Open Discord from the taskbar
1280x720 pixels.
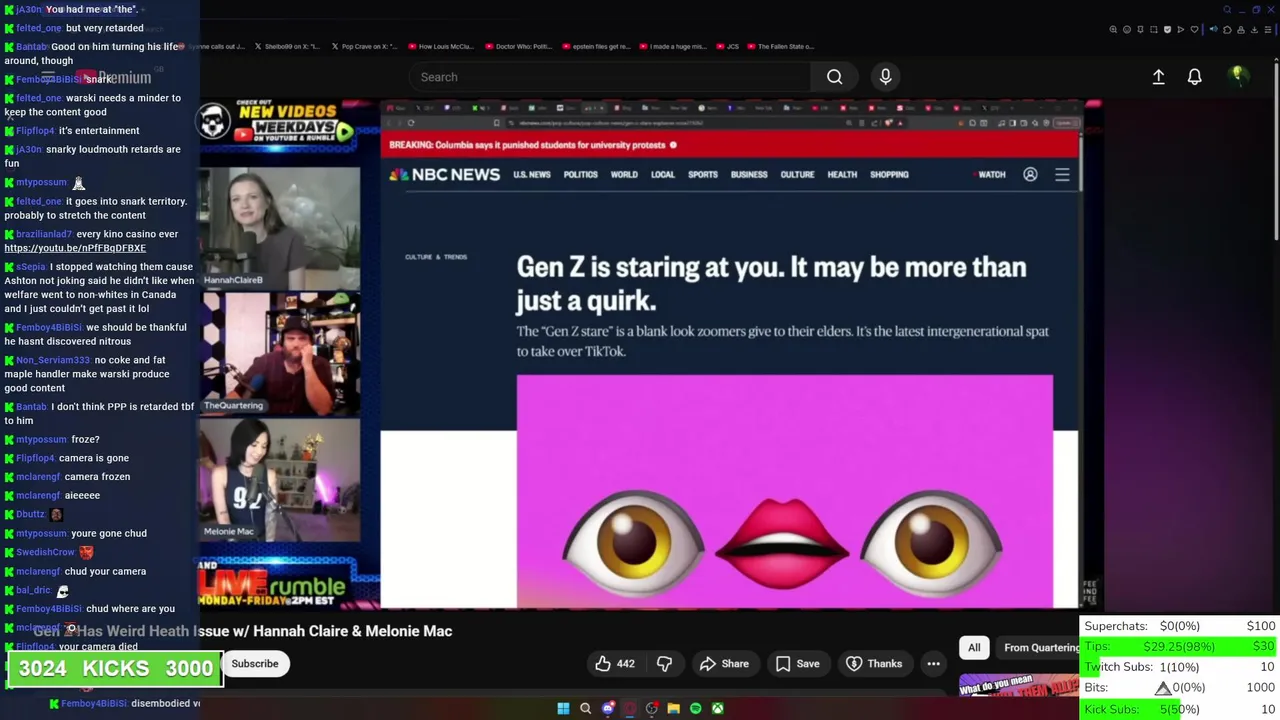click(607, 709)
